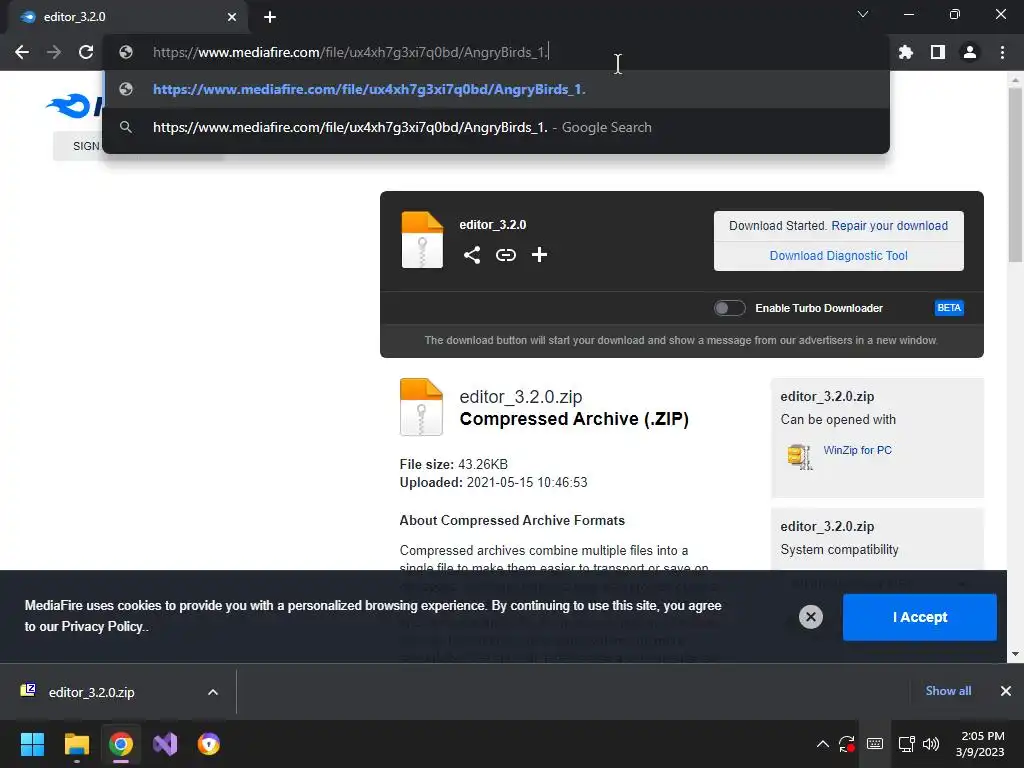Screen dimensions: 1024x768
Task: Choose the mediafire URL autocomplete suggestion
Action: pyautogui.click(x=496, y=89)
